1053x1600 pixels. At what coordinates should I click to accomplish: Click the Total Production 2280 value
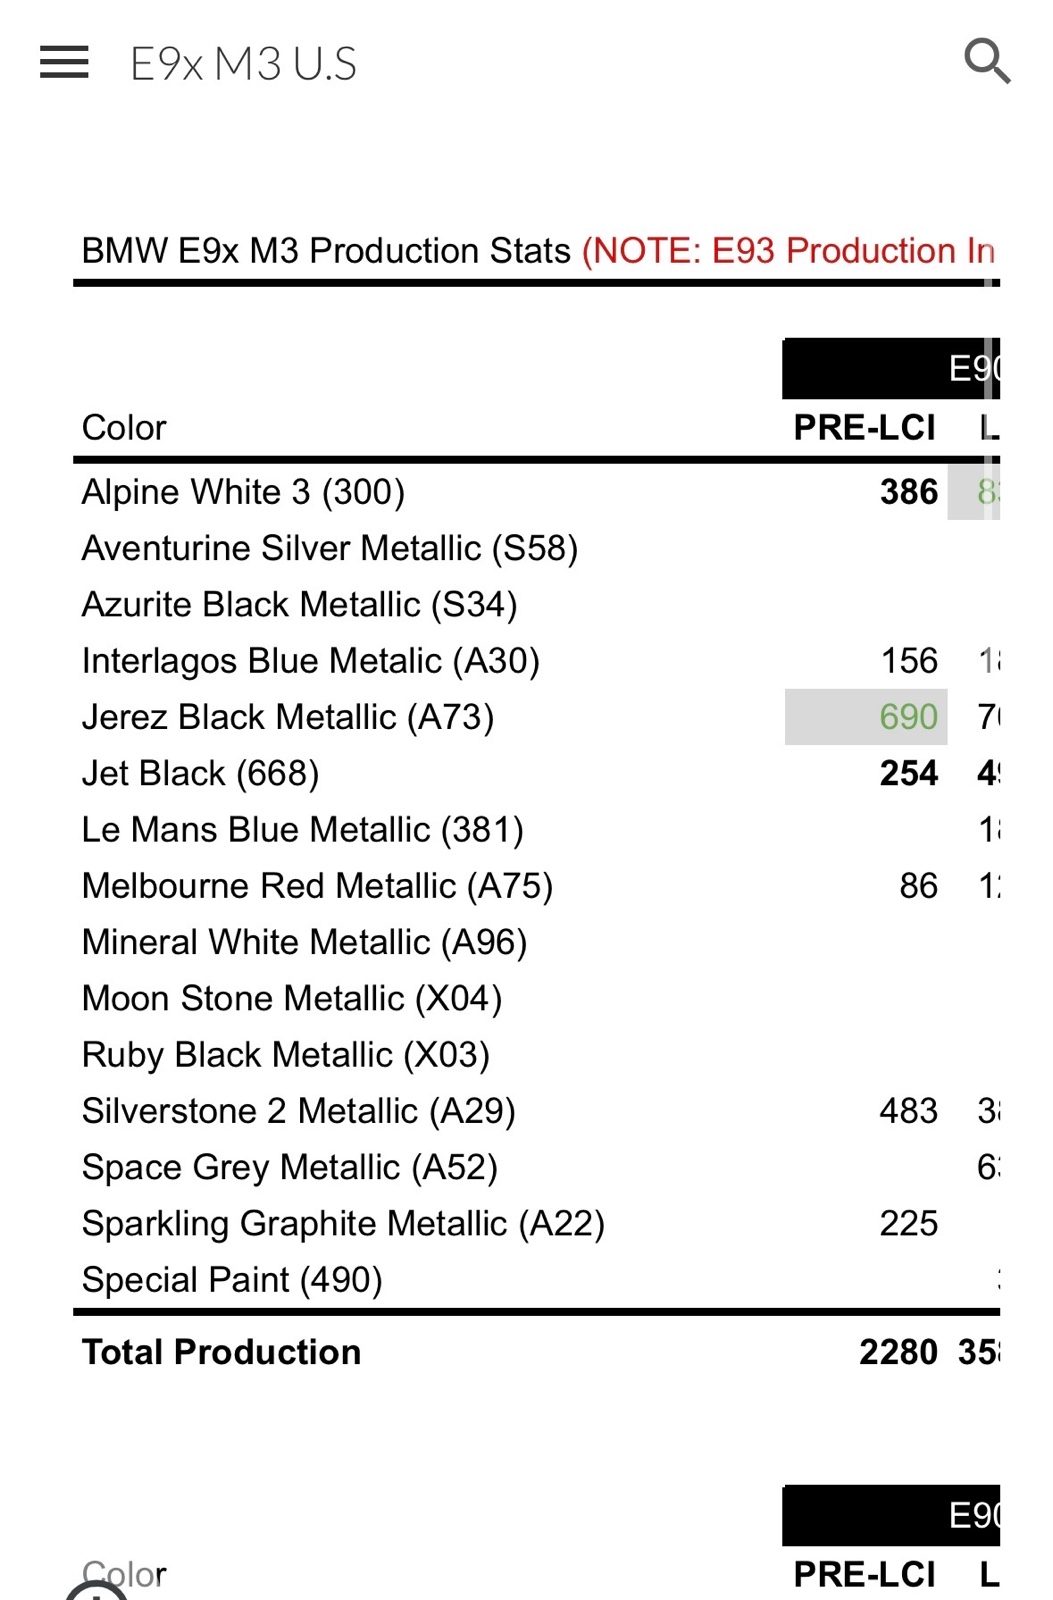898,1352
